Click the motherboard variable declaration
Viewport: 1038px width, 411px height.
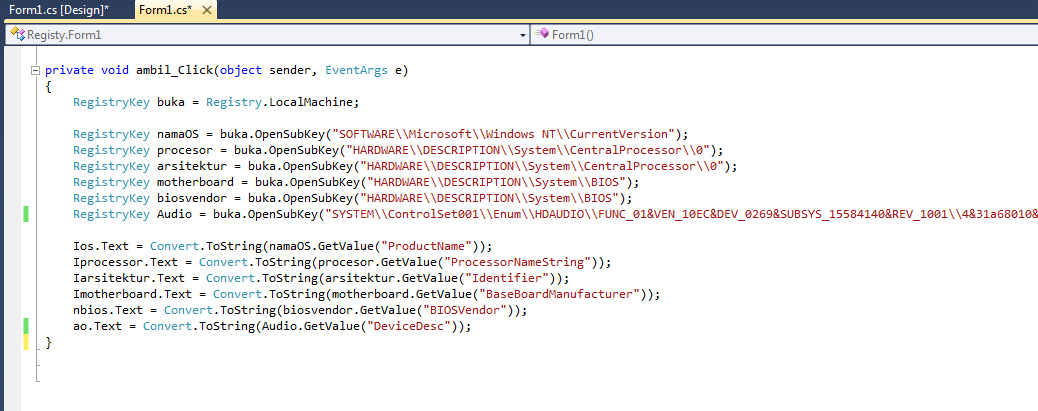point(196,182)
